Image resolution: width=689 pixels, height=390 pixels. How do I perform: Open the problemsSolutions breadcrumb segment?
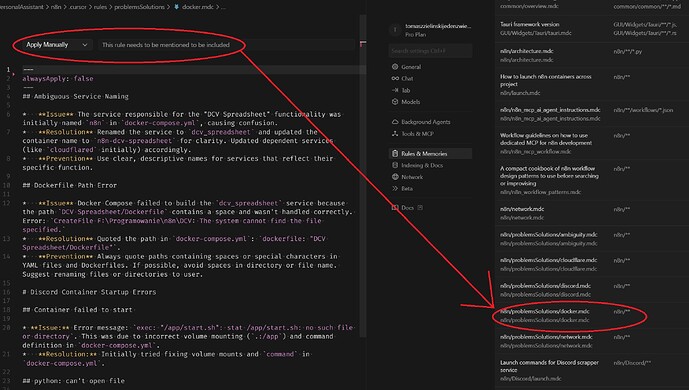coord(139,7)
